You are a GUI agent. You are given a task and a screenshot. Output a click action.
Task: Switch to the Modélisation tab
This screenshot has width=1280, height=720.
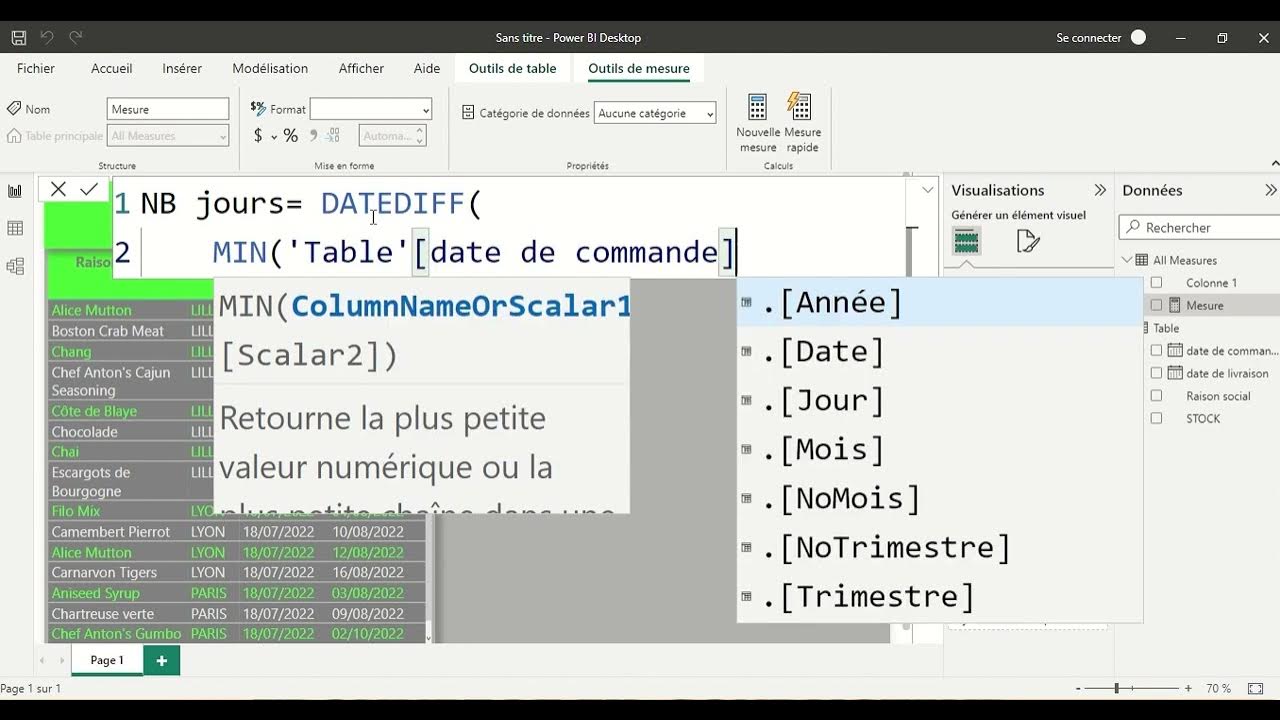270,68
